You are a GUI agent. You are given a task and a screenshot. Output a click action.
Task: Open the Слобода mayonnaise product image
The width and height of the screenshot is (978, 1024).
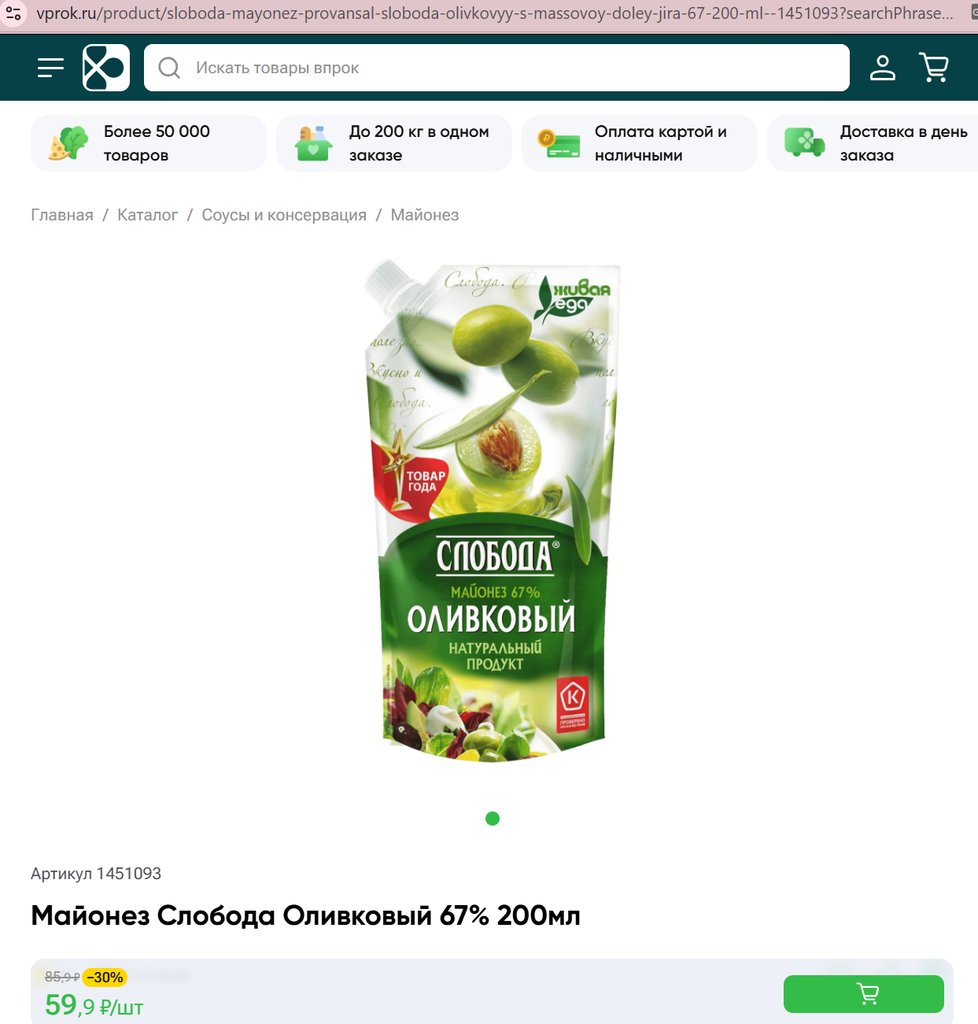tap(491, 511)
